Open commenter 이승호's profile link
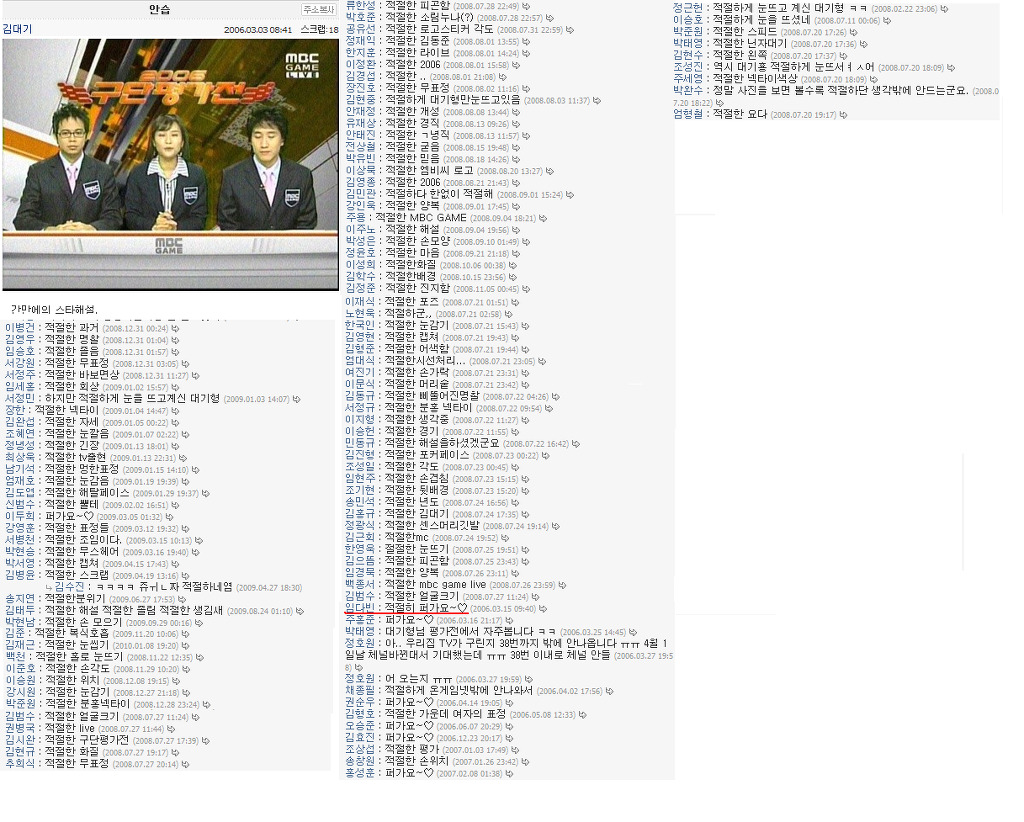 click(x=688, y=20)
